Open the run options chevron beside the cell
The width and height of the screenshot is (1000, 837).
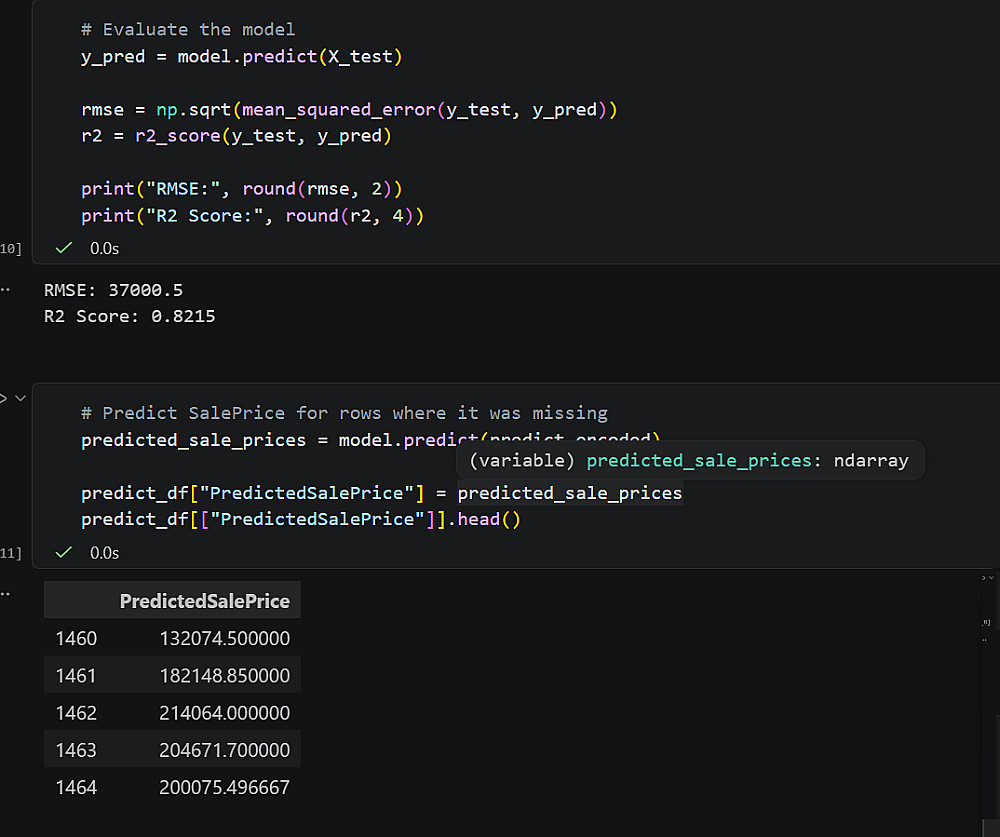tap(19, 398)
